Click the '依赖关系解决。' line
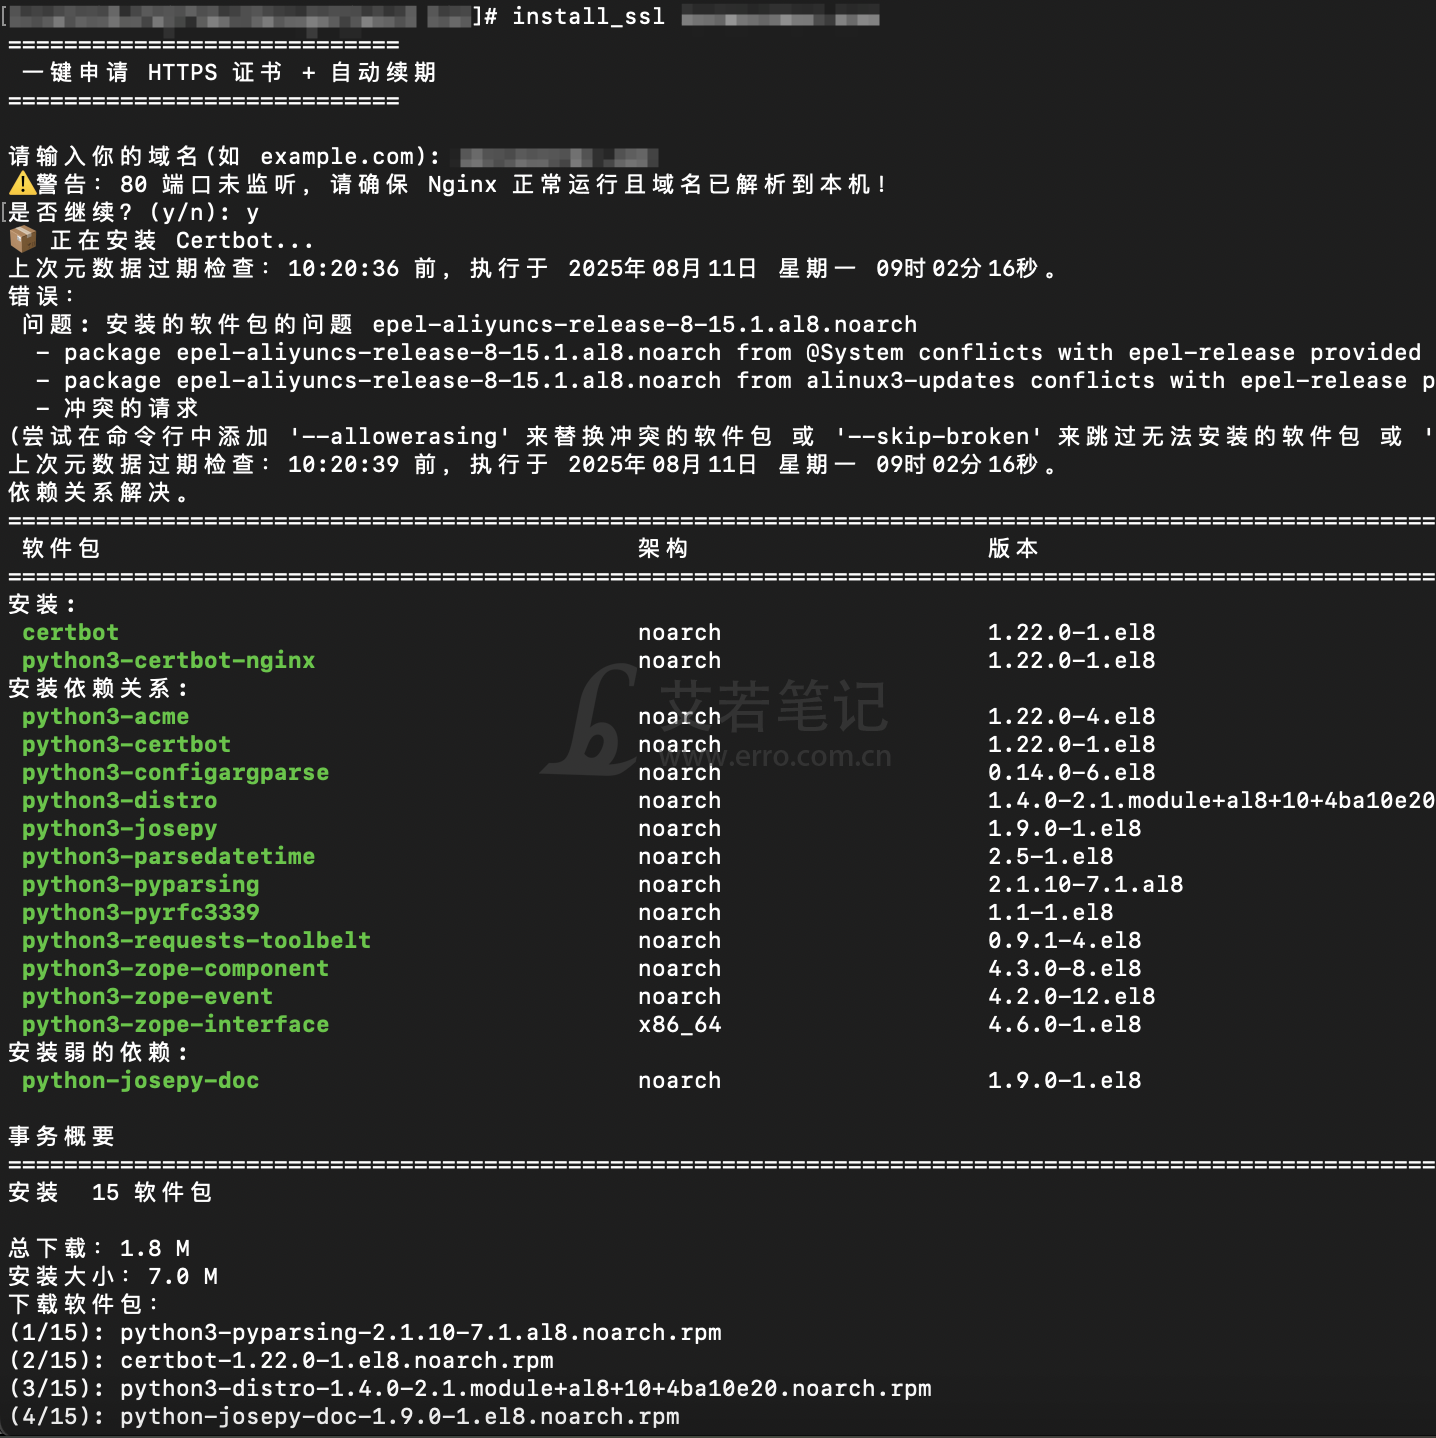1436x1438 pixels. (100, 492)
